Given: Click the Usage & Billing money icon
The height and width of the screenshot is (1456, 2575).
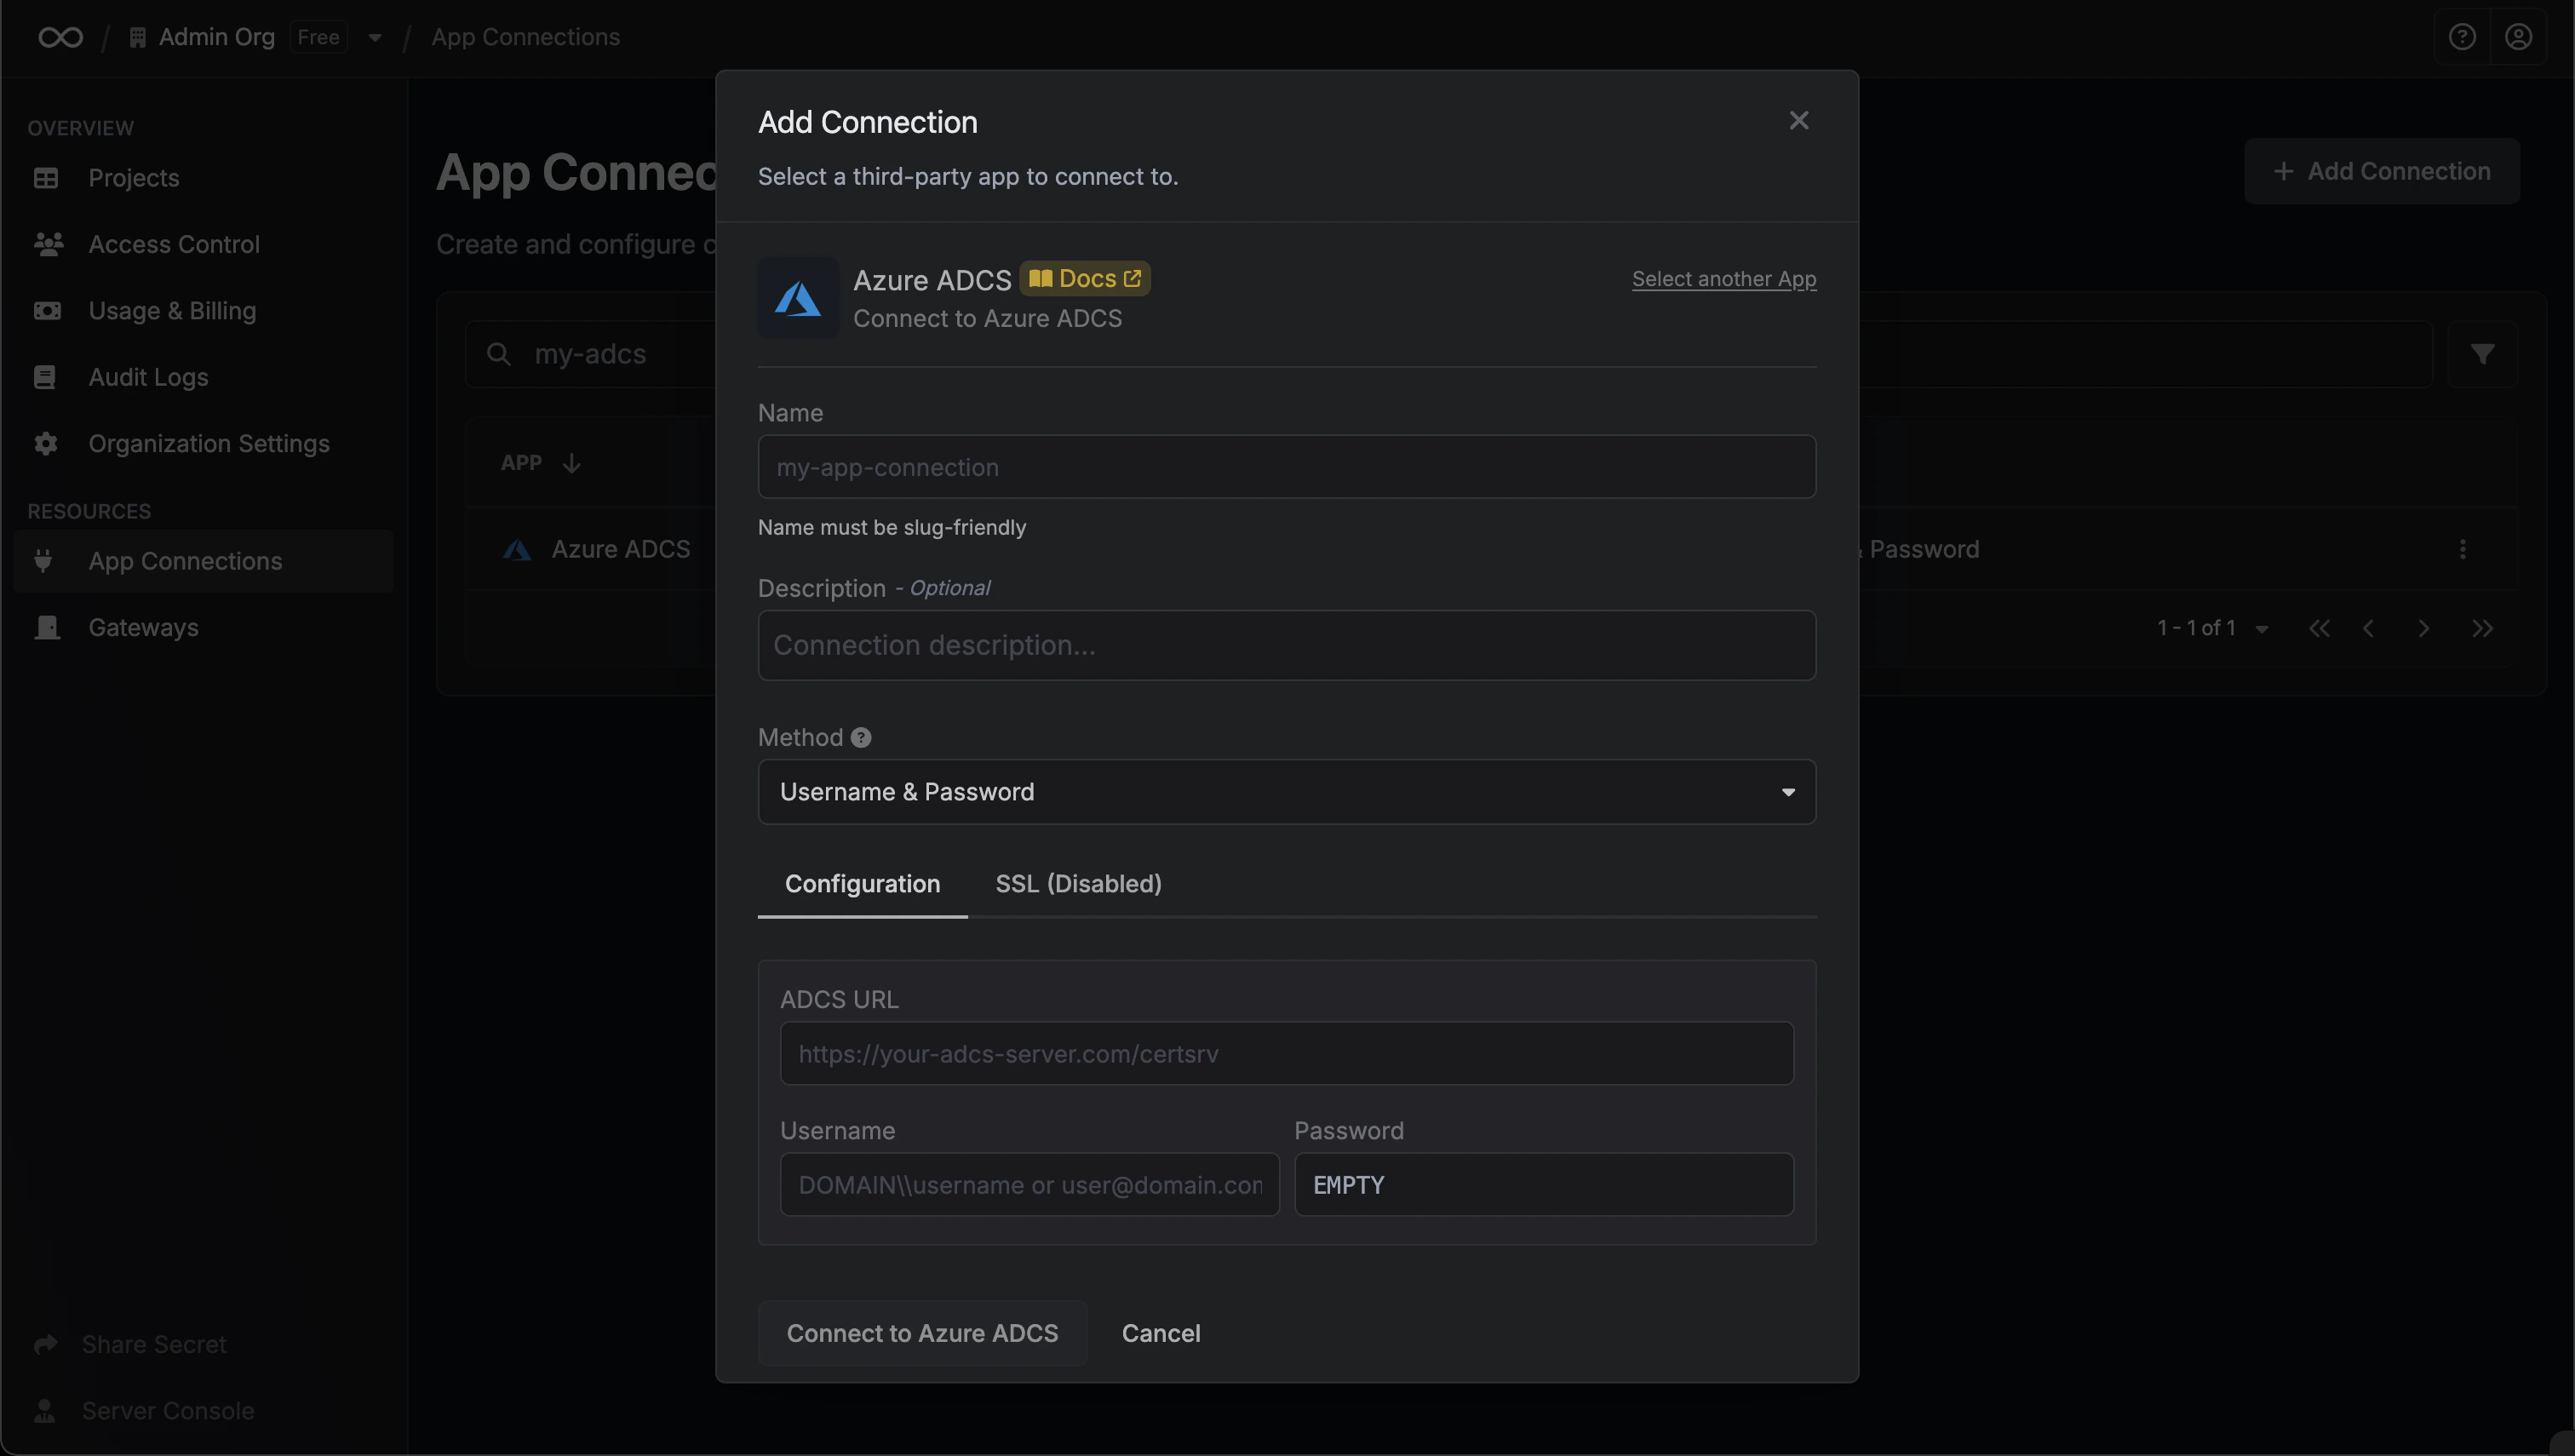Looking at the screenshot, I should [47, 311].
